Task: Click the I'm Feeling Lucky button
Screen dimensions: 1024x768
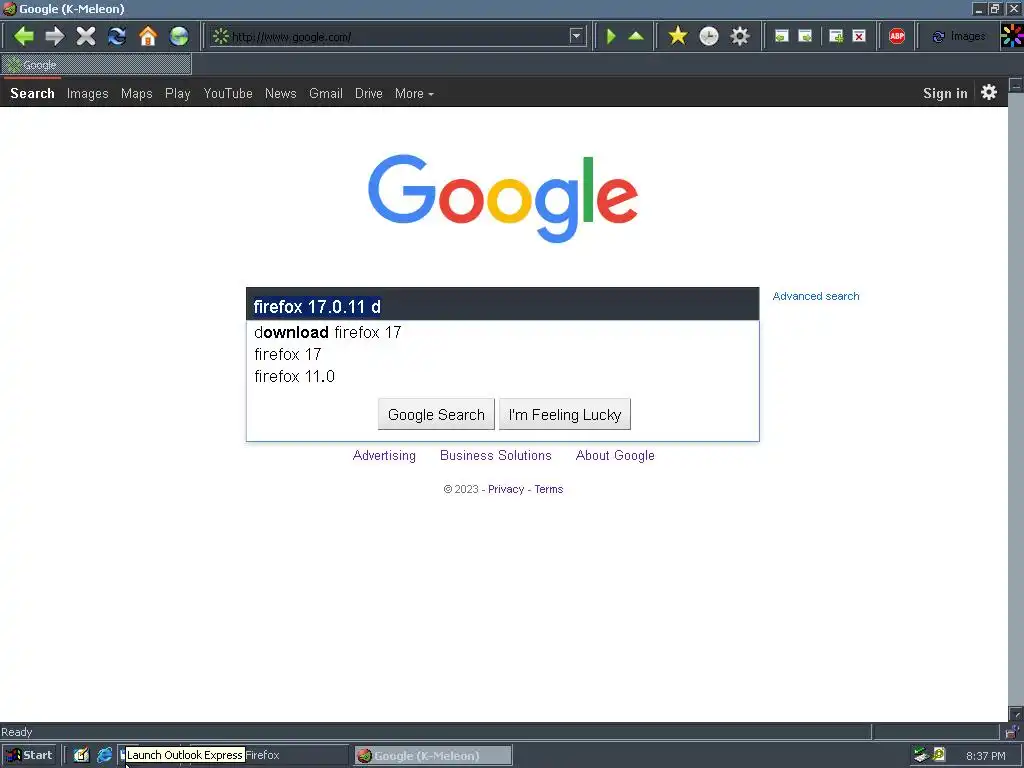Action: (565, 415)
